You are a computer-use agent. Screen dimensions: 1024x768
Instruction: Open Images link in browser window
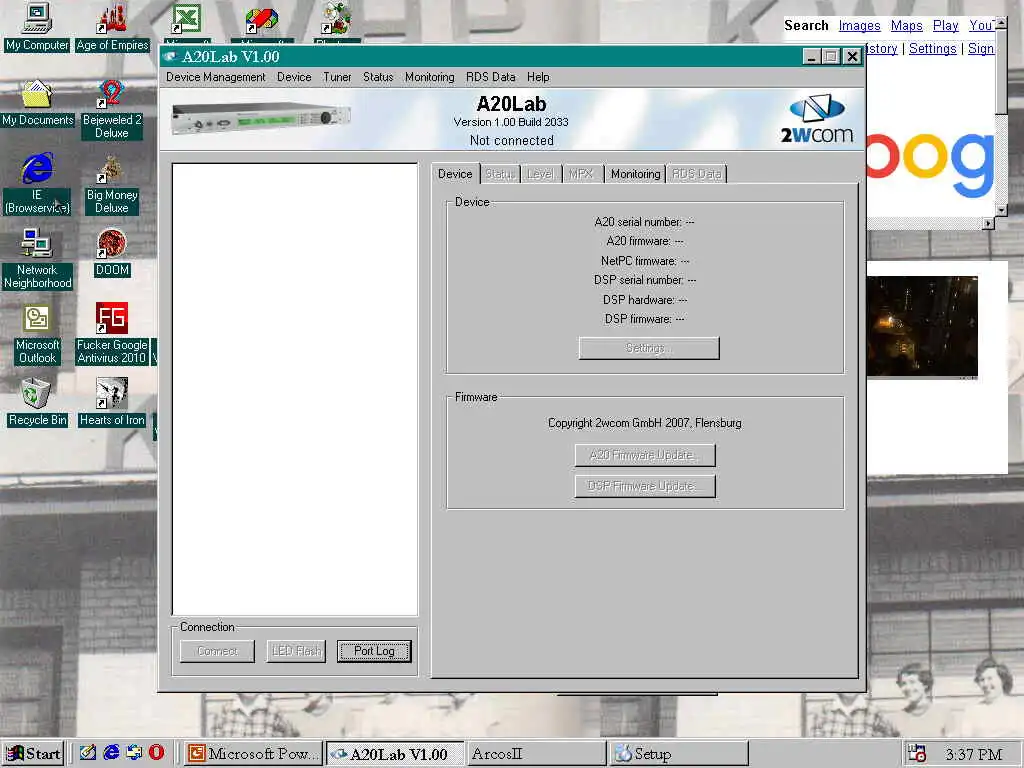pos(859,25)
